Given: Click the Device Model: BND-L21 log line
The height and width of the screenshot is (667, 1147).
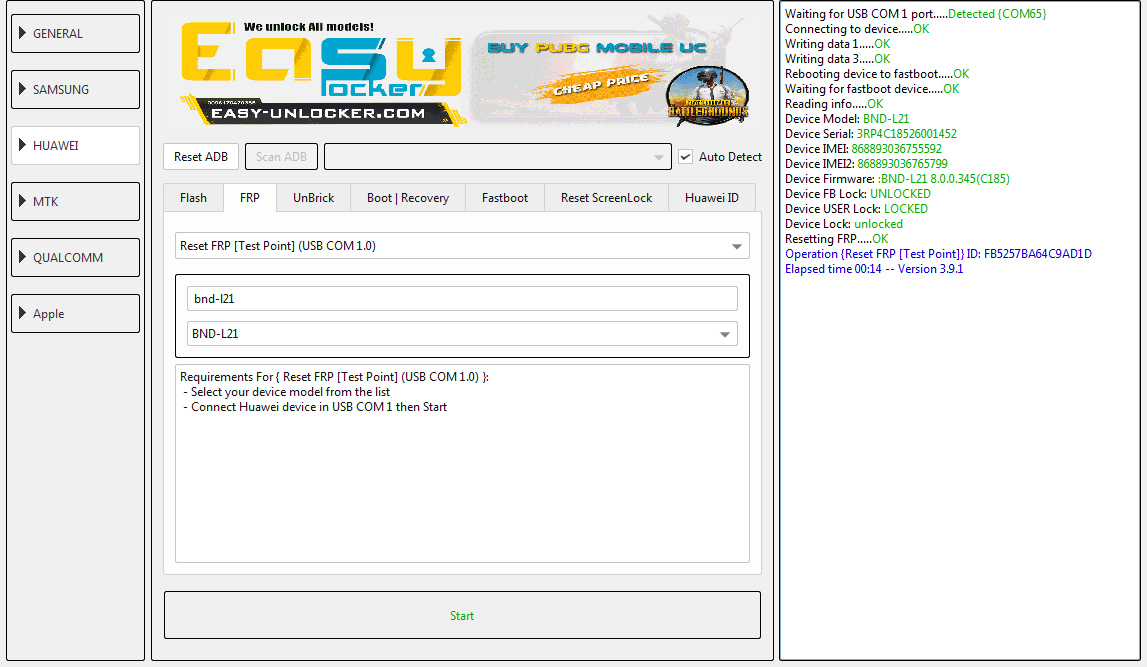Looking at the screenshot, I should point(847,118).
